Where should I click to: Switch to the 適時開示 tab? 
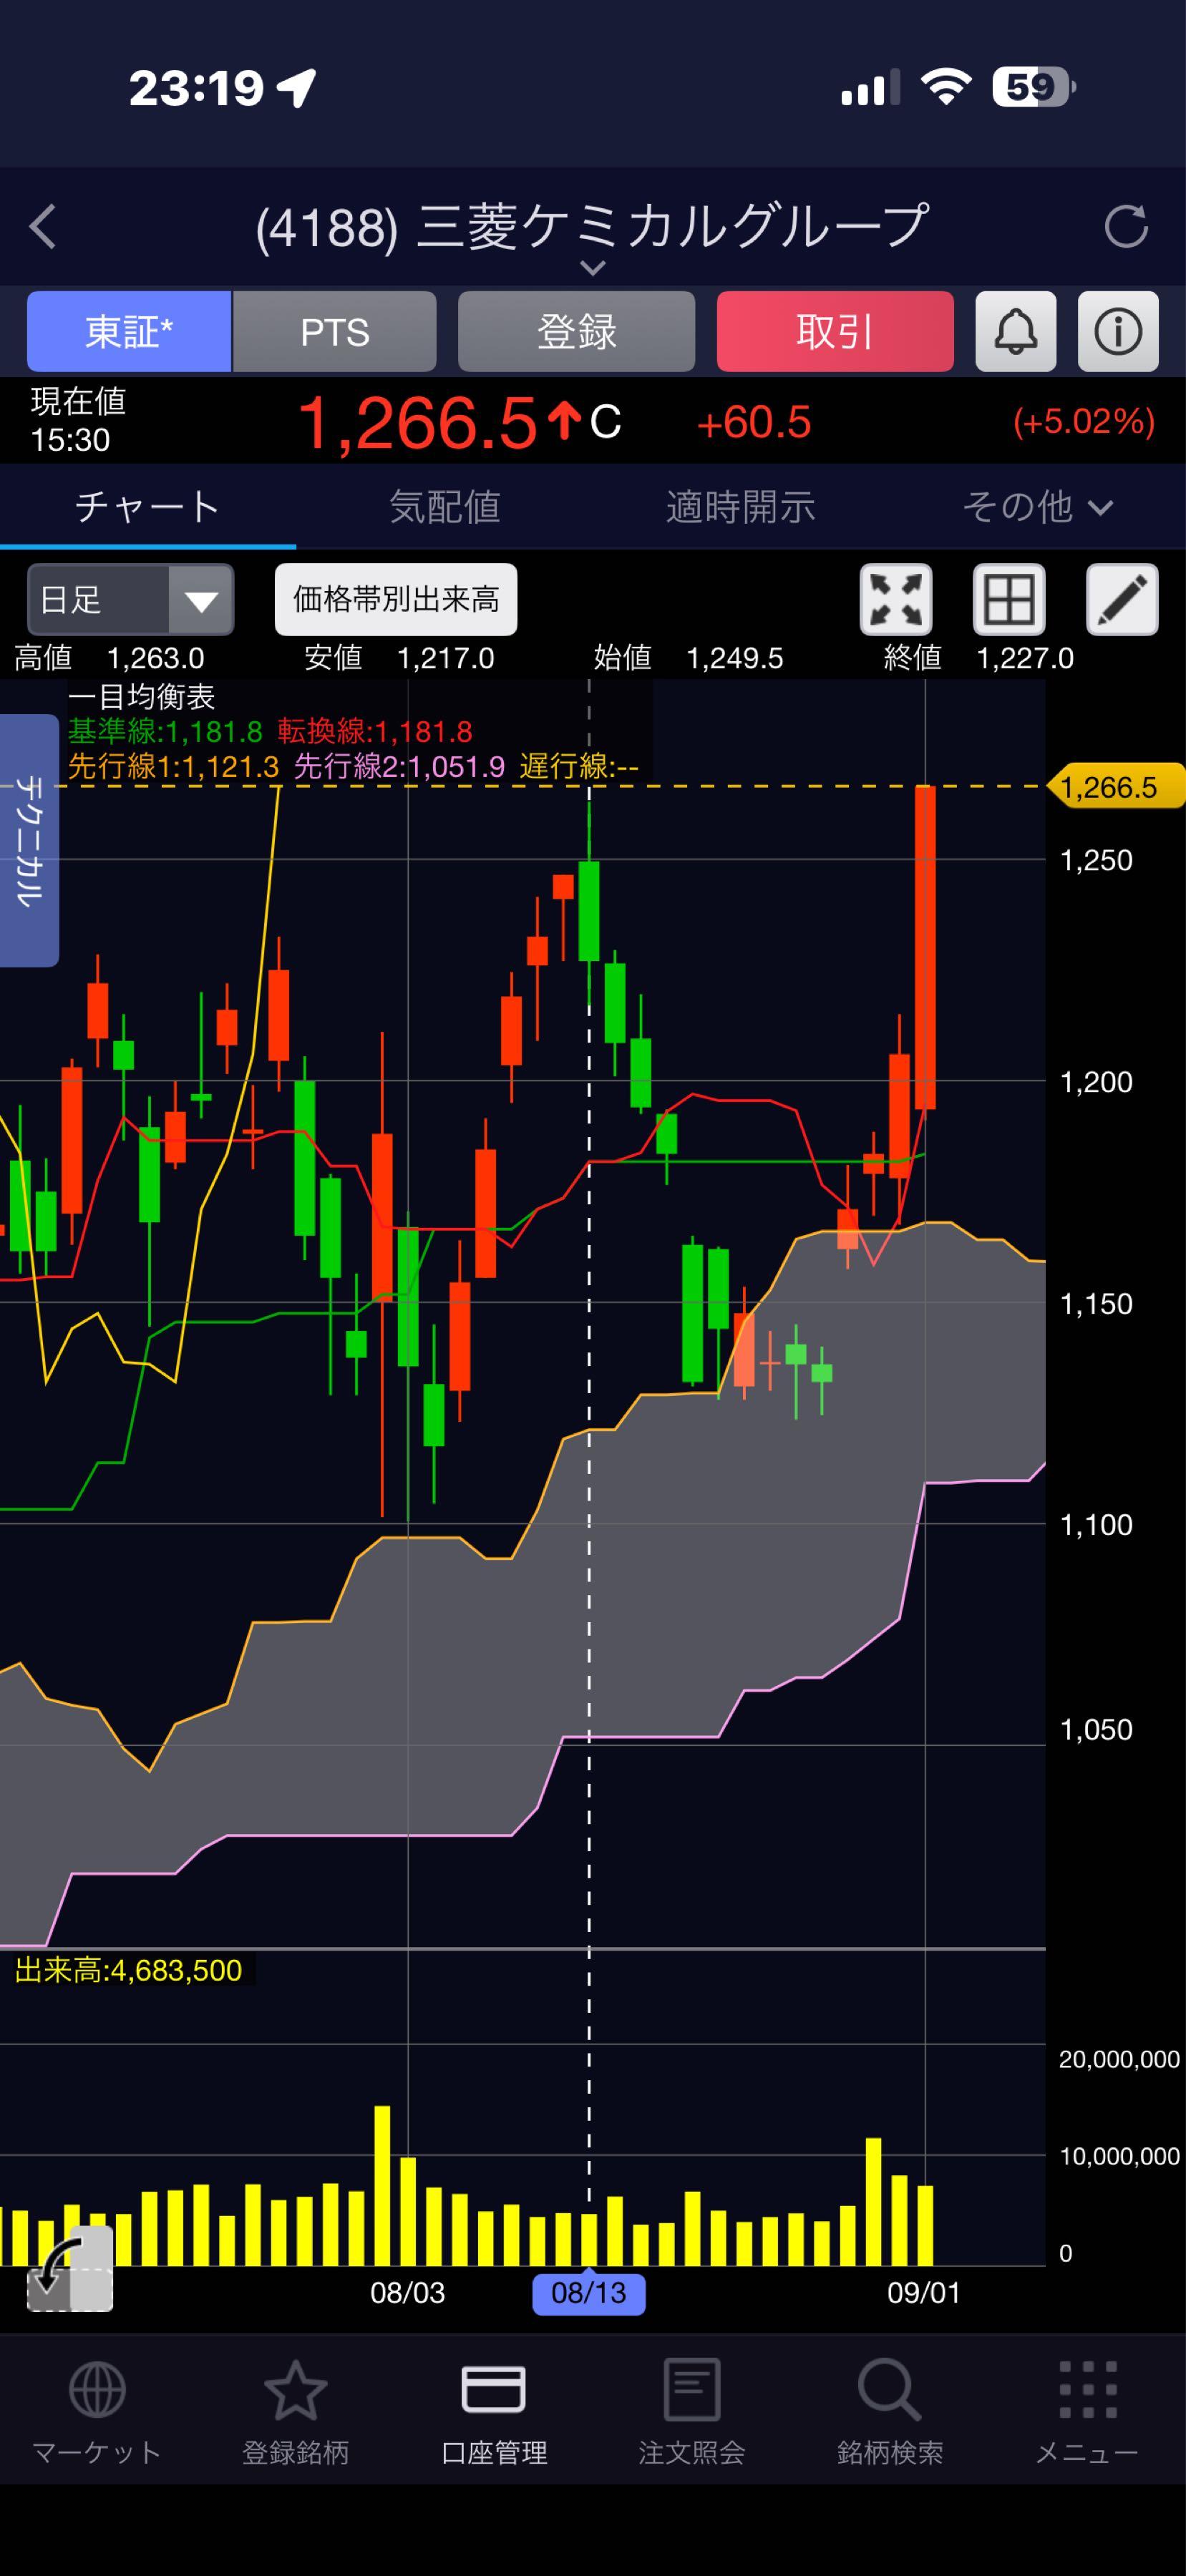[740, 507]
